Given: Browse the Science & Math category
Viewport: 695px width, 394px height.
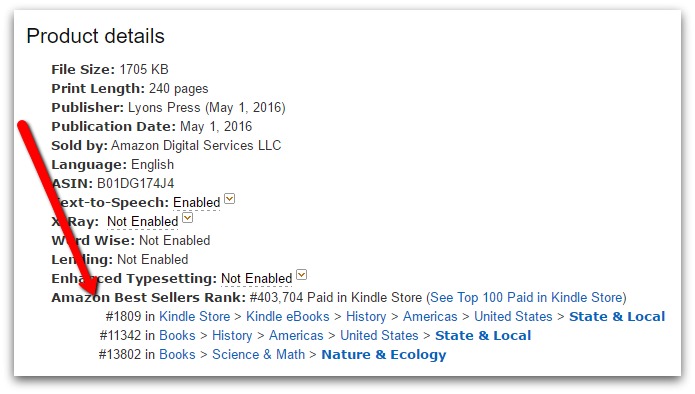Looking at the screenshot, I should pyautogui.click(x=258, y=355).
